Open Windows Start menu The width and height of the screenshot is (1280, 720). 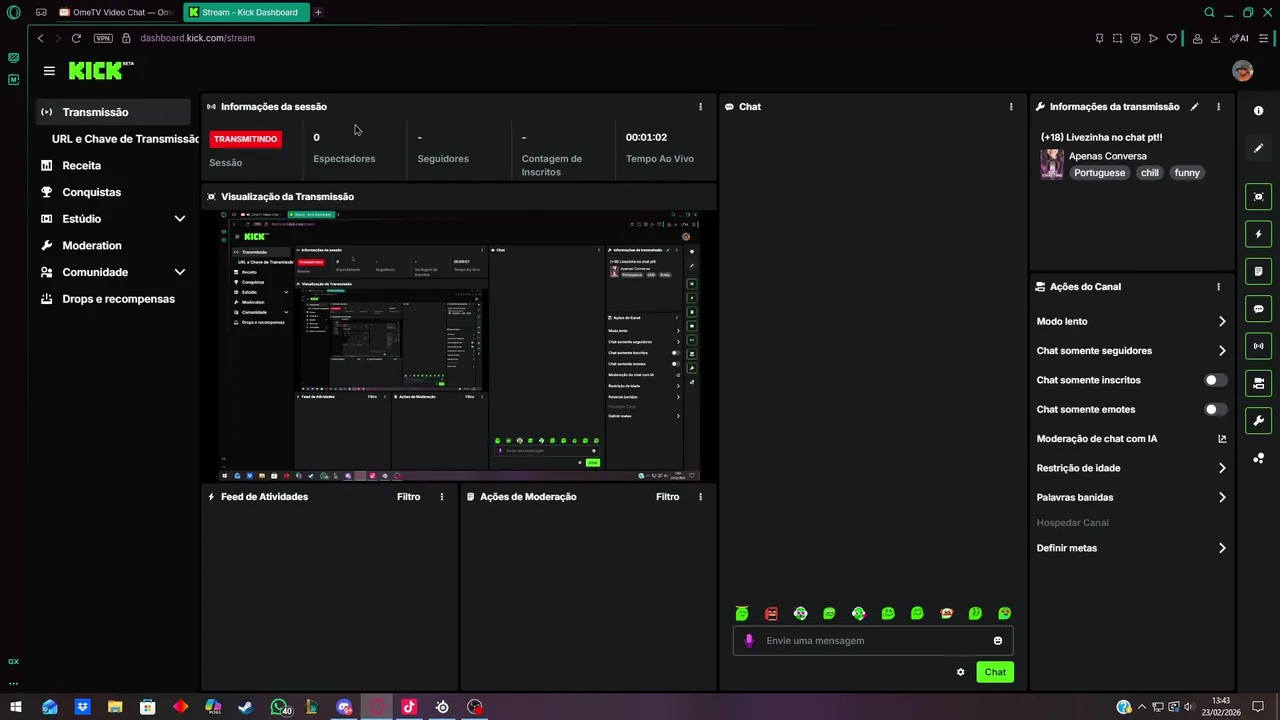tap(17, 707)
